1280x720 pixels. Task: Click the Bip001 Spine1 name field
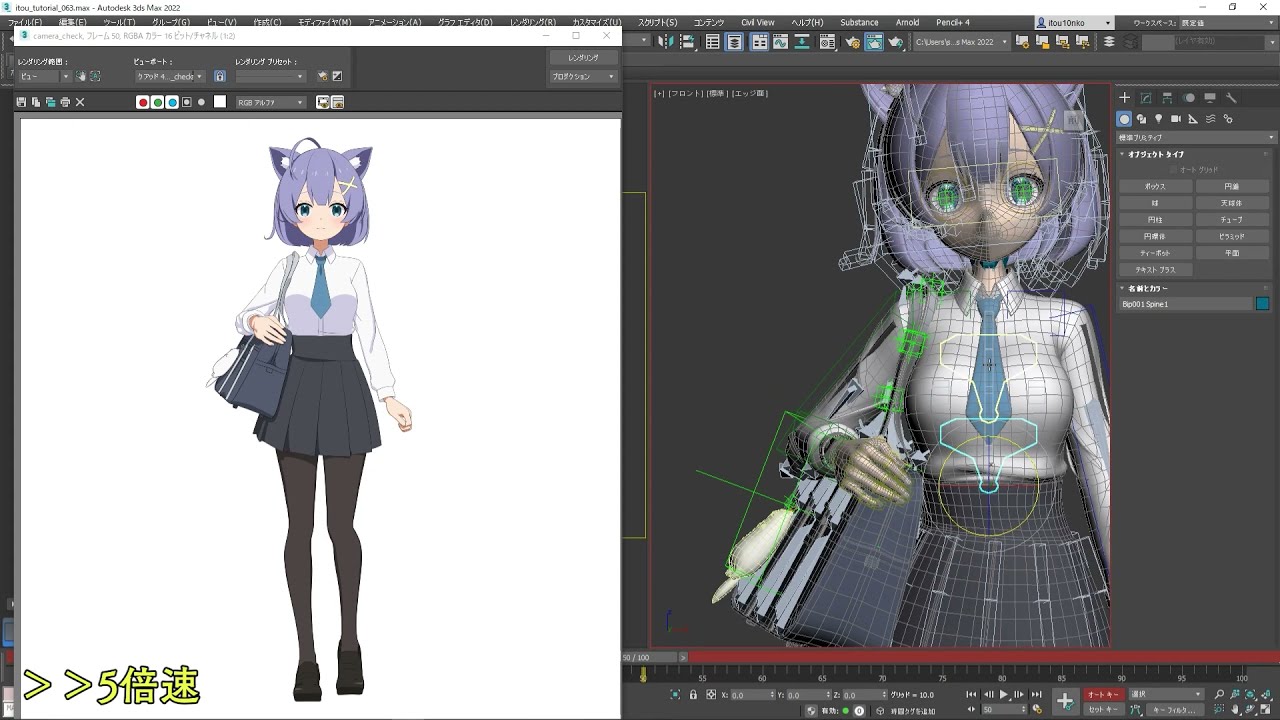click(x=1185, y=304)
